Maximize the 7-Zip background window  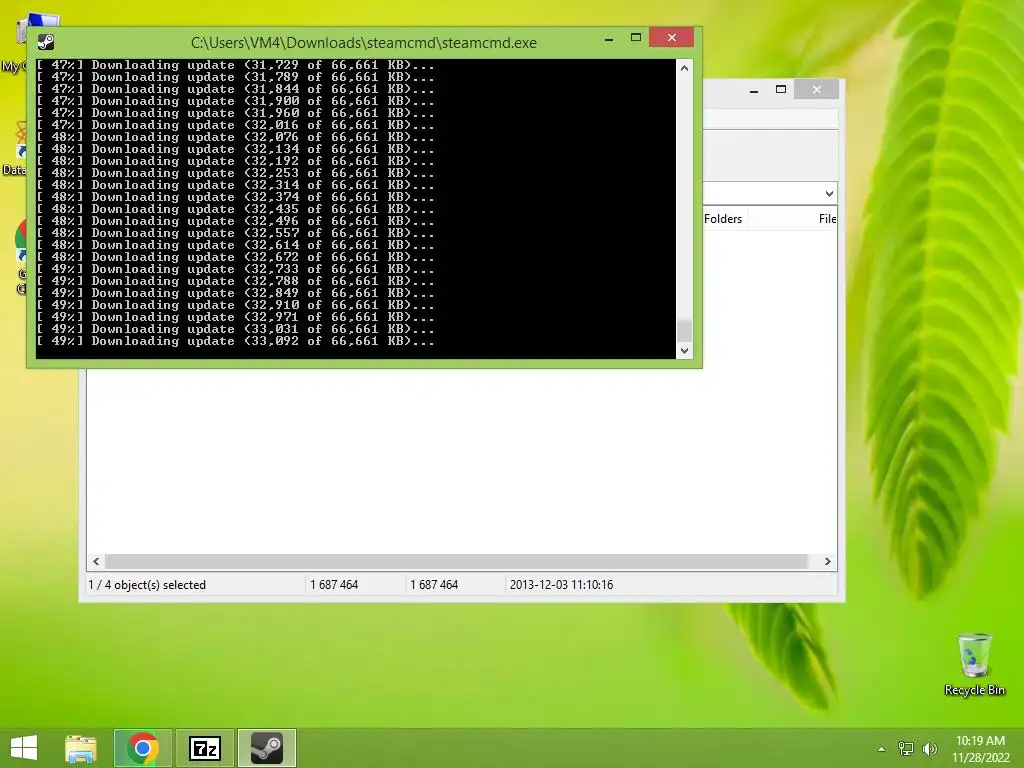point(780,89)
